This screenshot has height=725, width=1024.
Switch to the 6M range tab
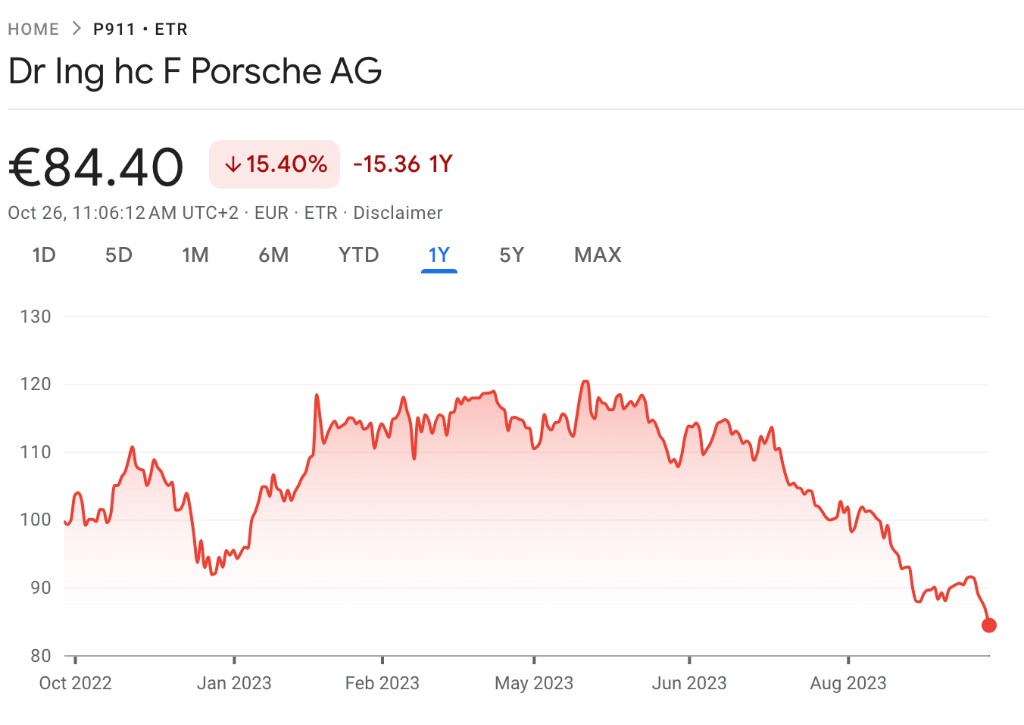coord(274,255)
